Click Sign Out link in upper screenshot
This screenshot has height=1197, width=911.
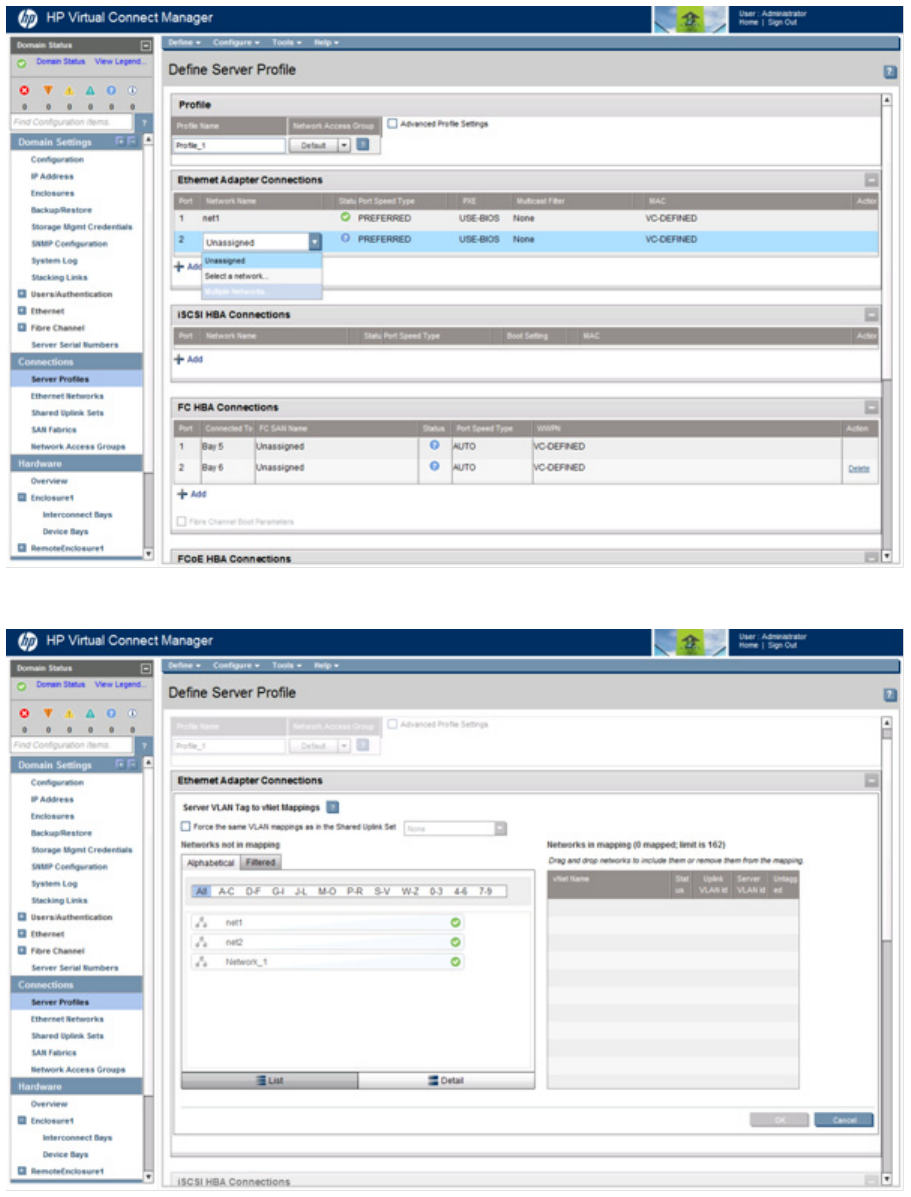[x=783, y=22]
